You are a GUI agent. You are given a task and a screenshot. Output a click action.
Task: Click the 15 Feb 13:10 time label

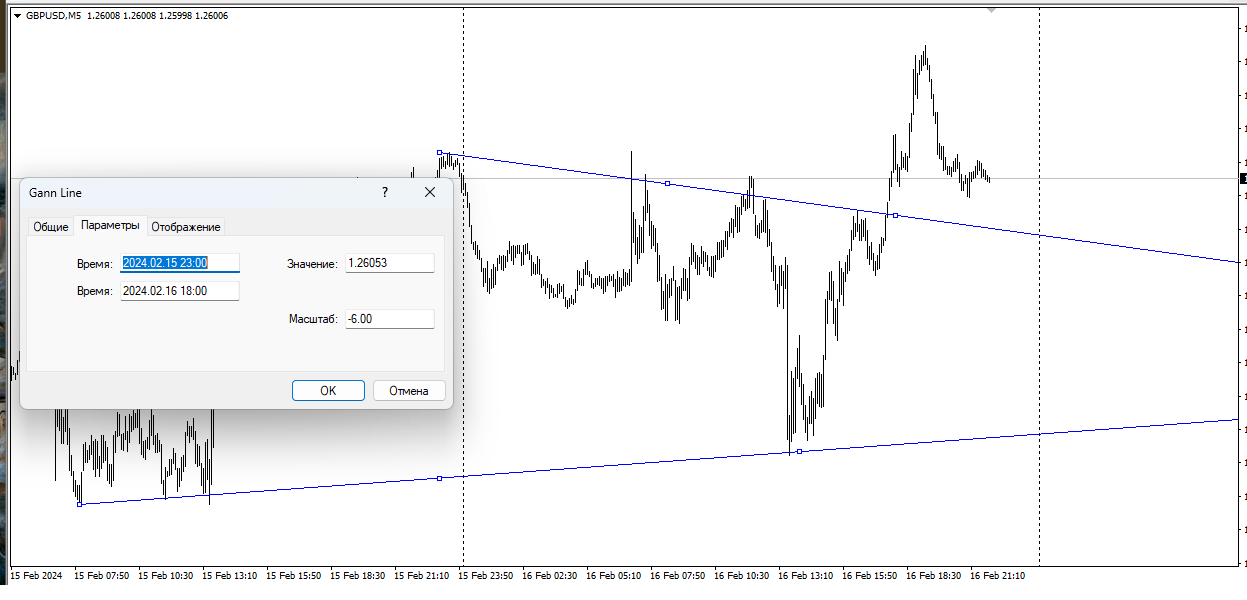[229, 576]
